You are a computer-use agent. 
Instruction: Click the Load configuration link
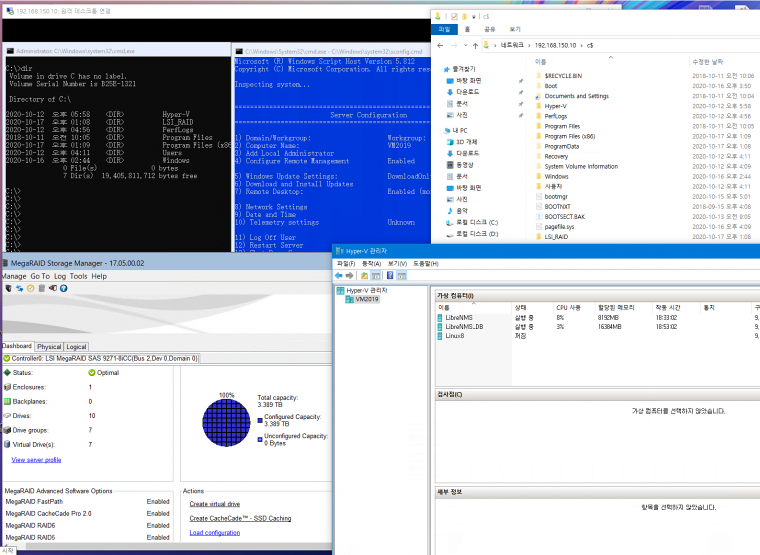coord(215,533)
